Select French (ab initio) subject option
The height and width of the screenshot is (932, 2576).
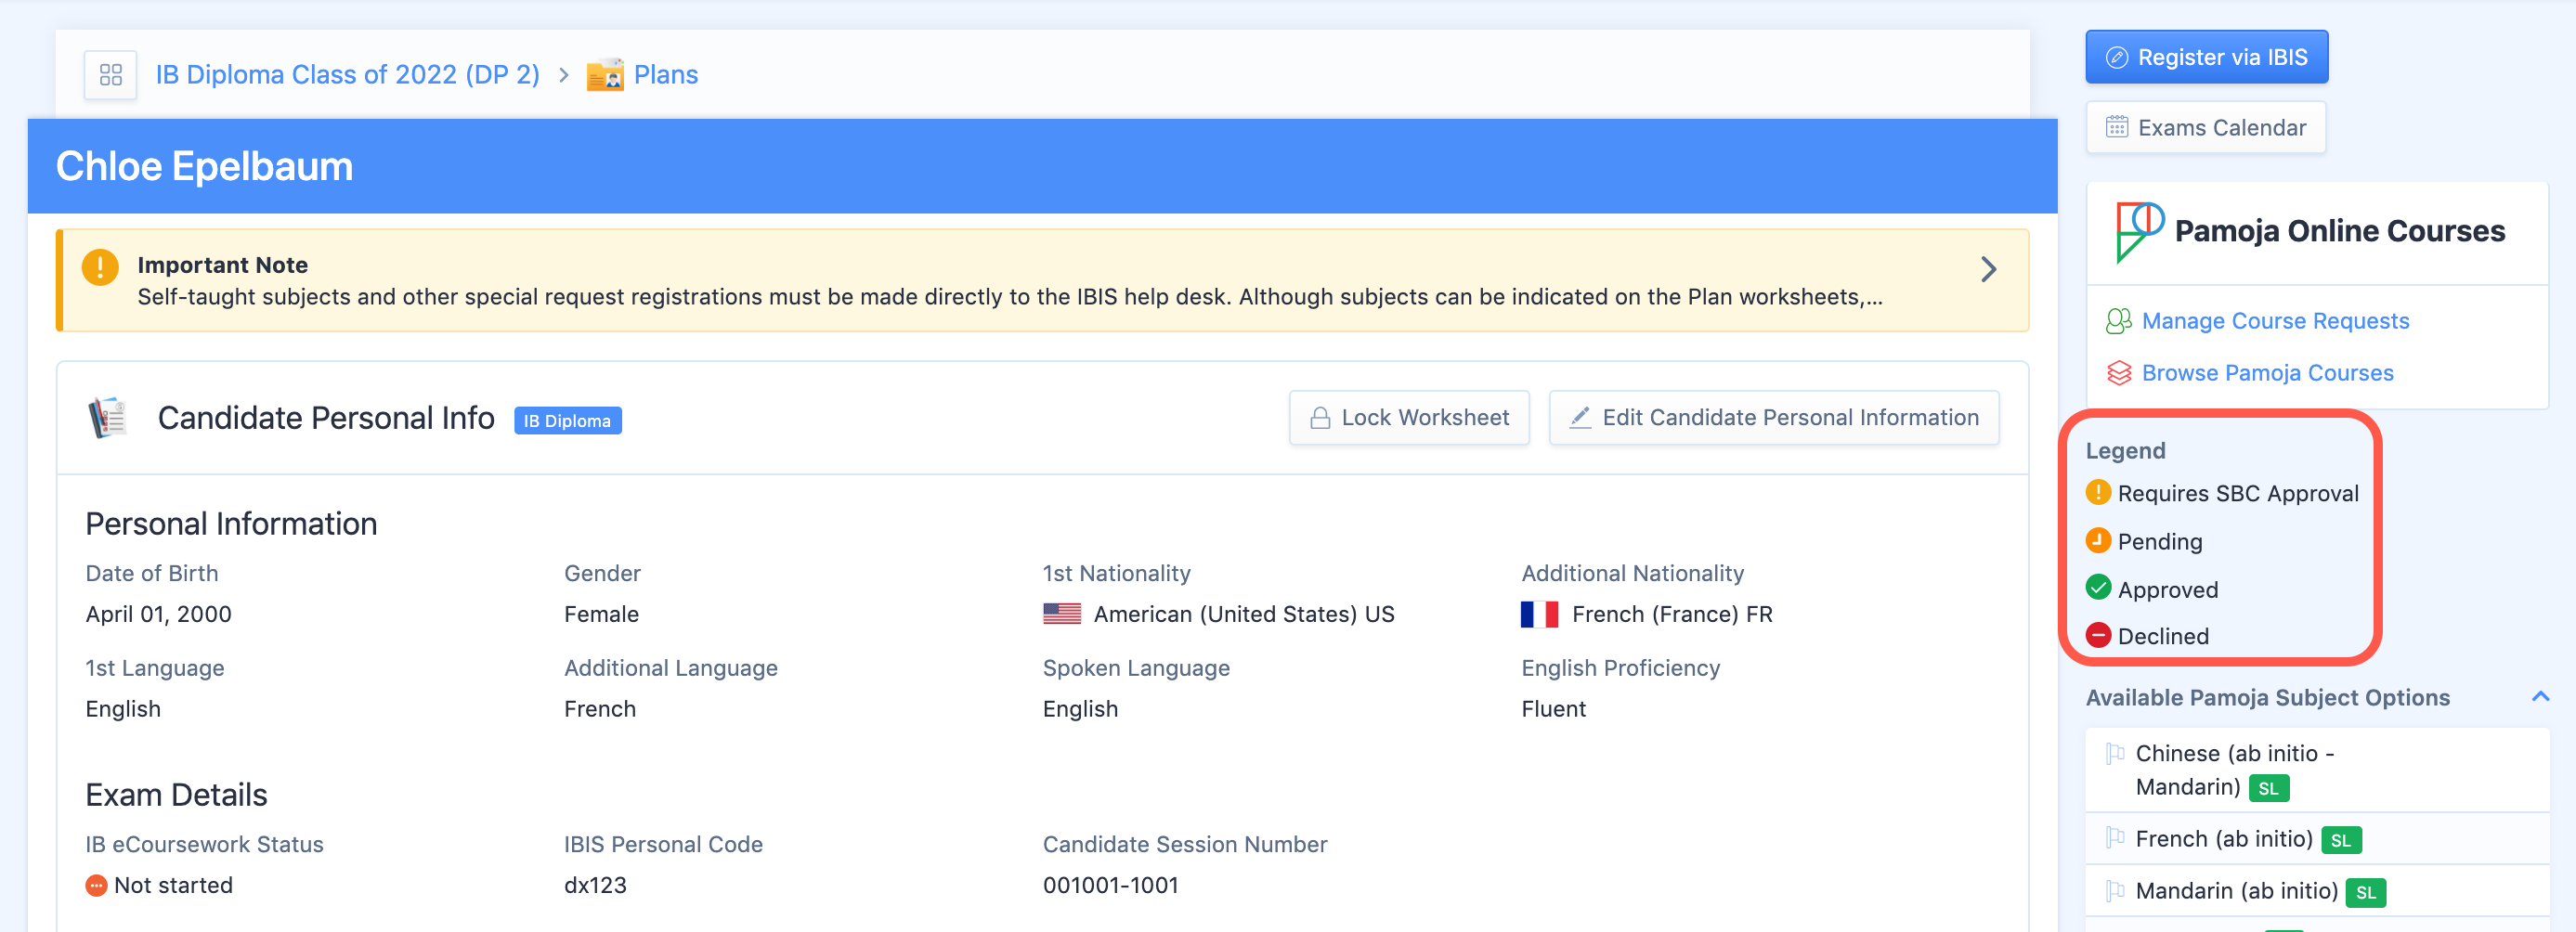tap(2223, 839)
